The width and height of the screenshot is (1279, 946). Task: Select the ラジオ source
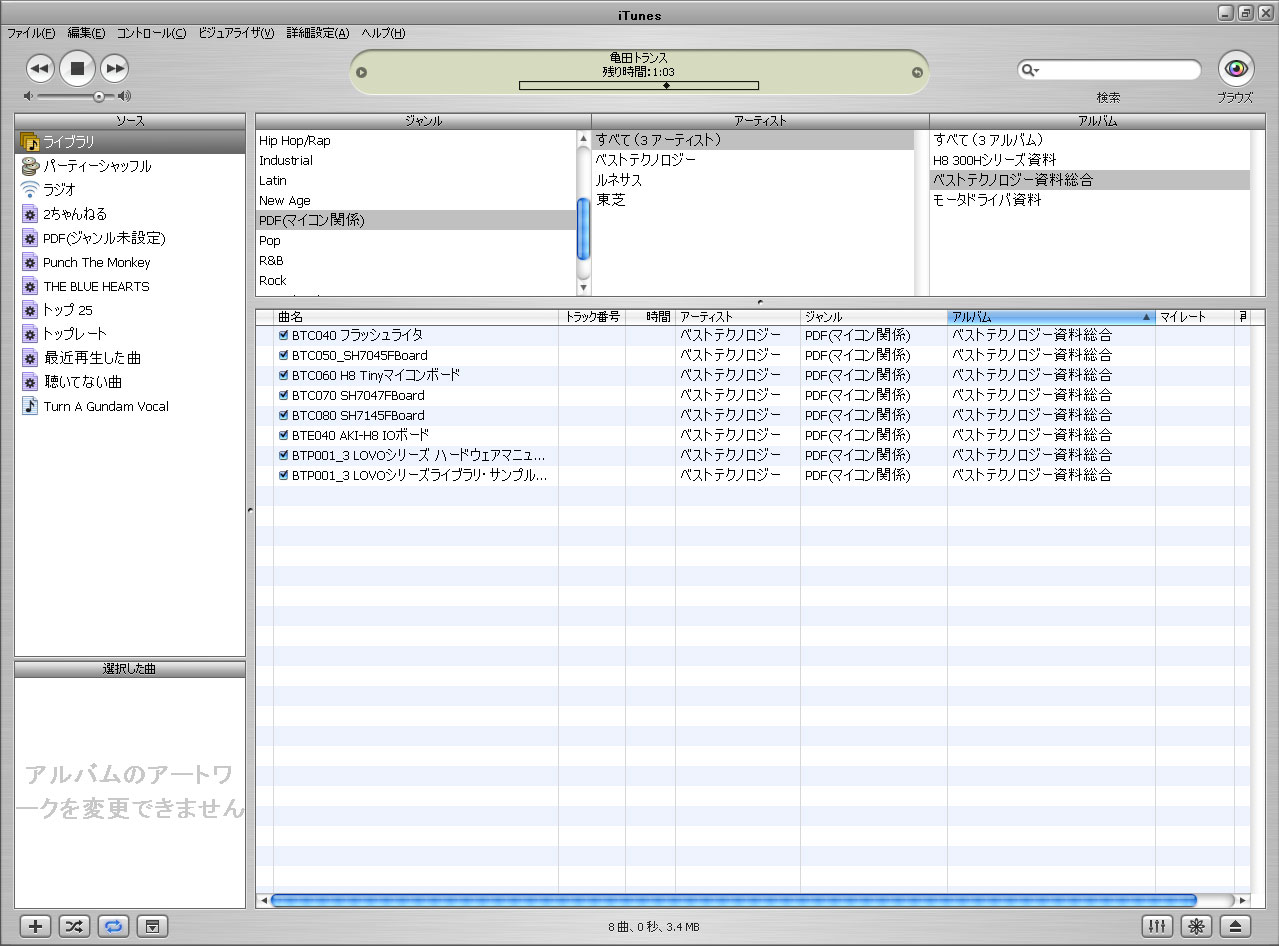130,190
